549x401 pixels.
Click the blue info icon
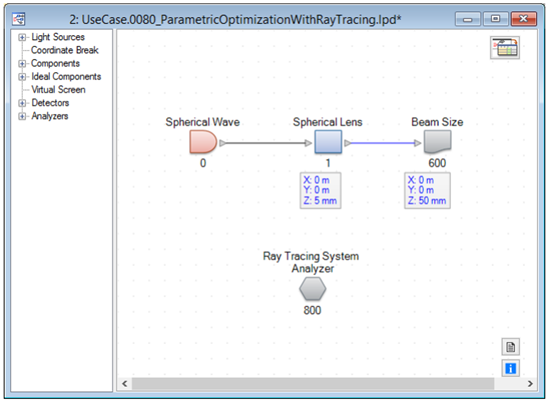(x=510, y=368)
